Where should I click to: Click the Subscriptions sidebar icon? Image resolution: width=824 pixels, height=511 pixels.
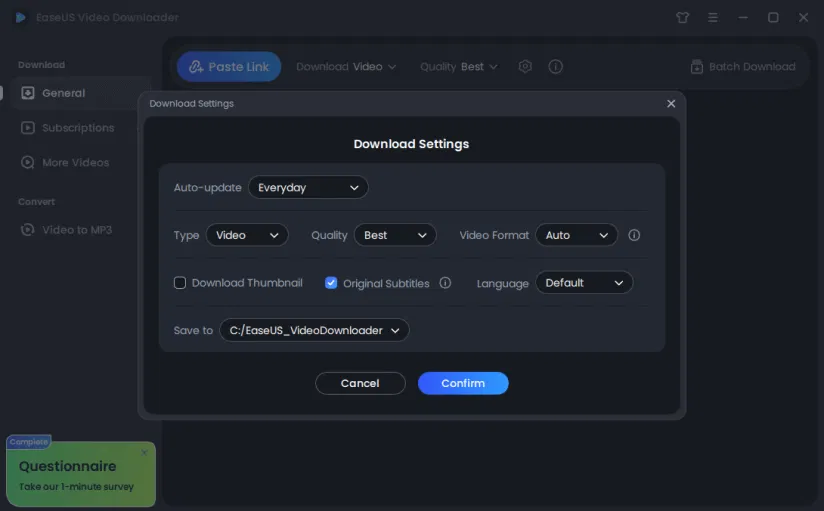pos(28,128)
